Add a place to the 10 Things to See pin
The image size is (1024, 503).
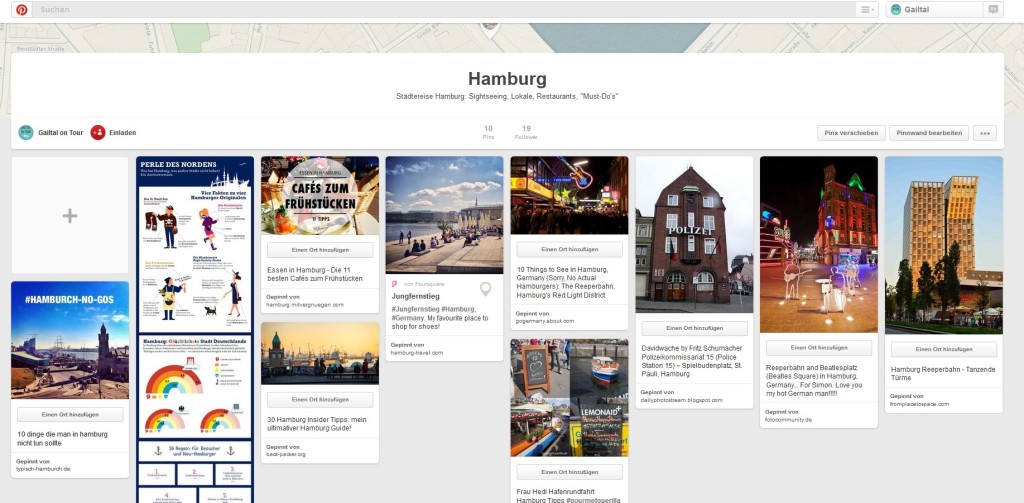(569, 250)
